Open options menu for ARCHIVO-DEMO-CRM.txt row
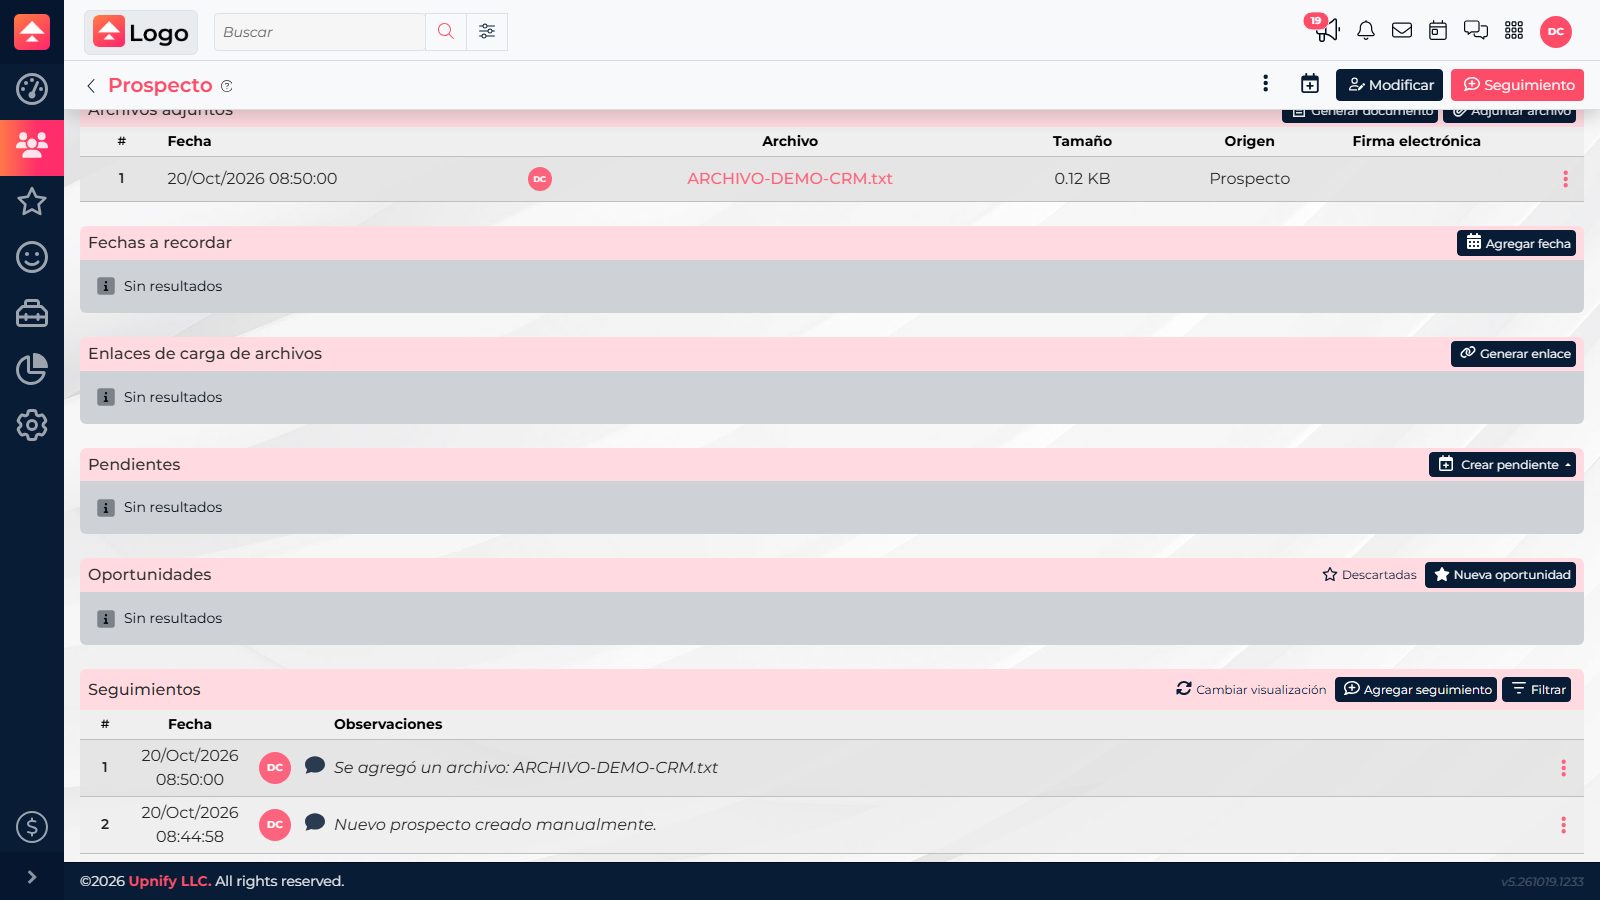Screen dimensions: 1600x900 (1565, 179)
